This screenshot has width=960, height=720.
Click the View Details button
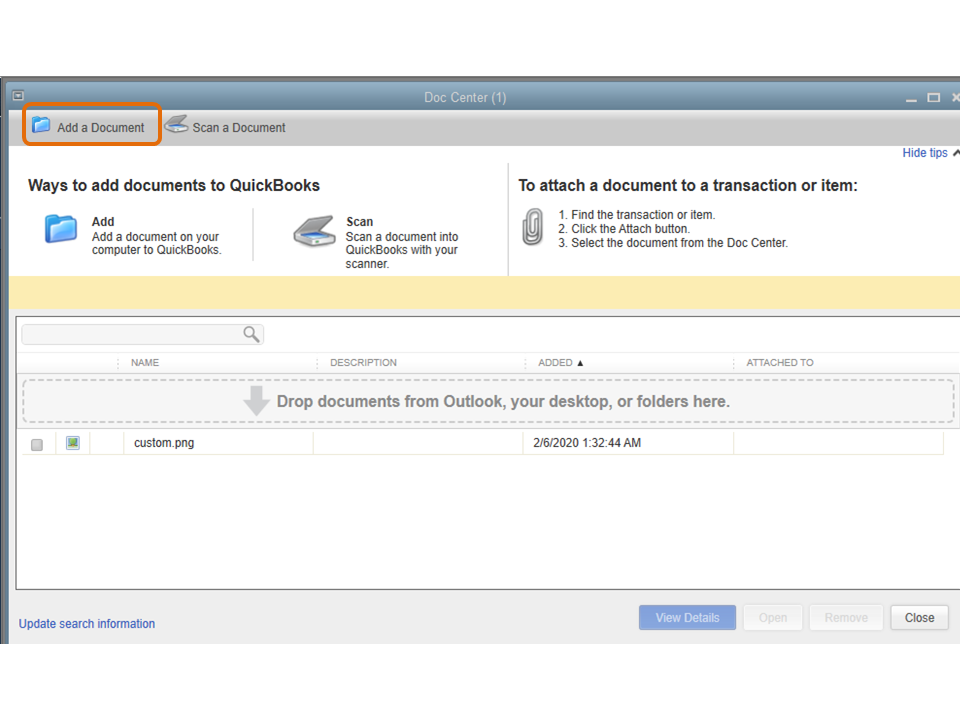coord(687,618)
